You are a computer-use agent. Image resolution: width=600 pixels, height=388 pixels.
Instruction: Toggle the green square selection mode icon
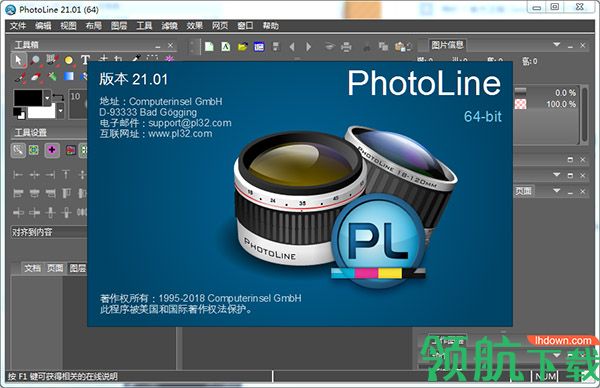34,150
